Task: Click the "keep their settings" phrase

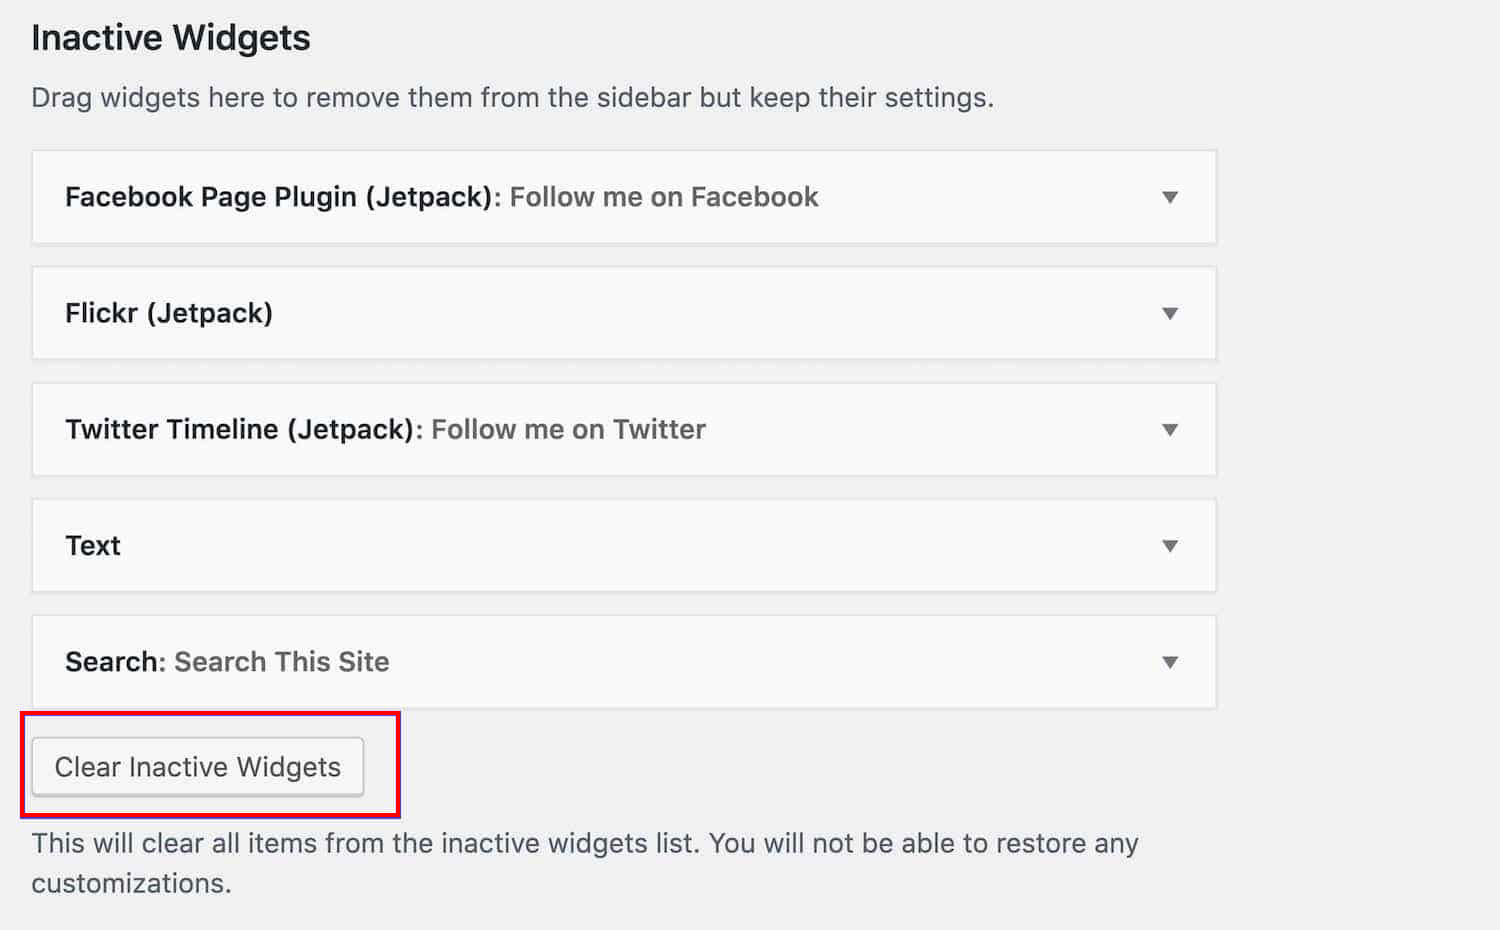Action: 870,98
